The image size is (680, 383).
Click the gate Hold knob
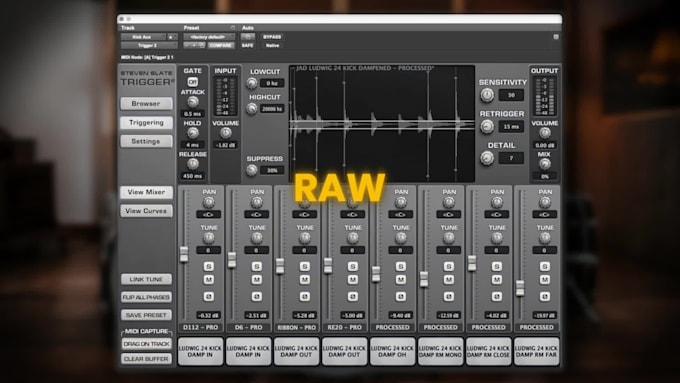tap(193, 133)
